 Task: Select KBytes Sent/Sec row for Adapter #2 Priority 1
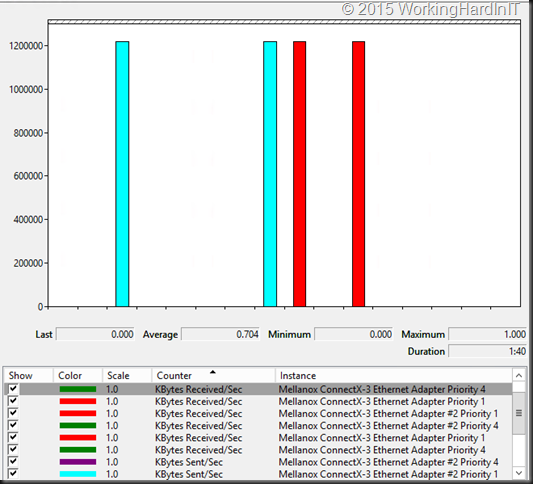click(x=258, y=474)
